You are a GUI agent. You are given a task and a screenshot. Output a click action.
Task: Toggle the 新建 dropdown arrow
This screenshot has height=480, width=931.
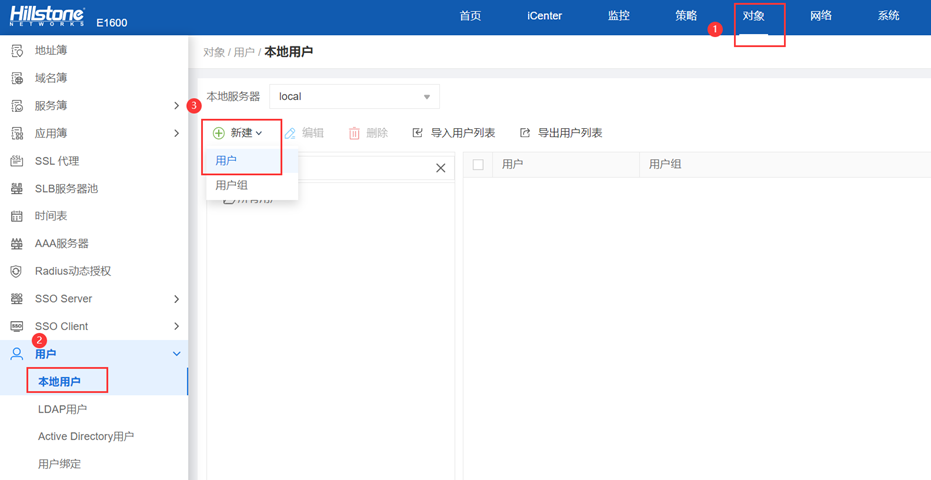[258, 134]
